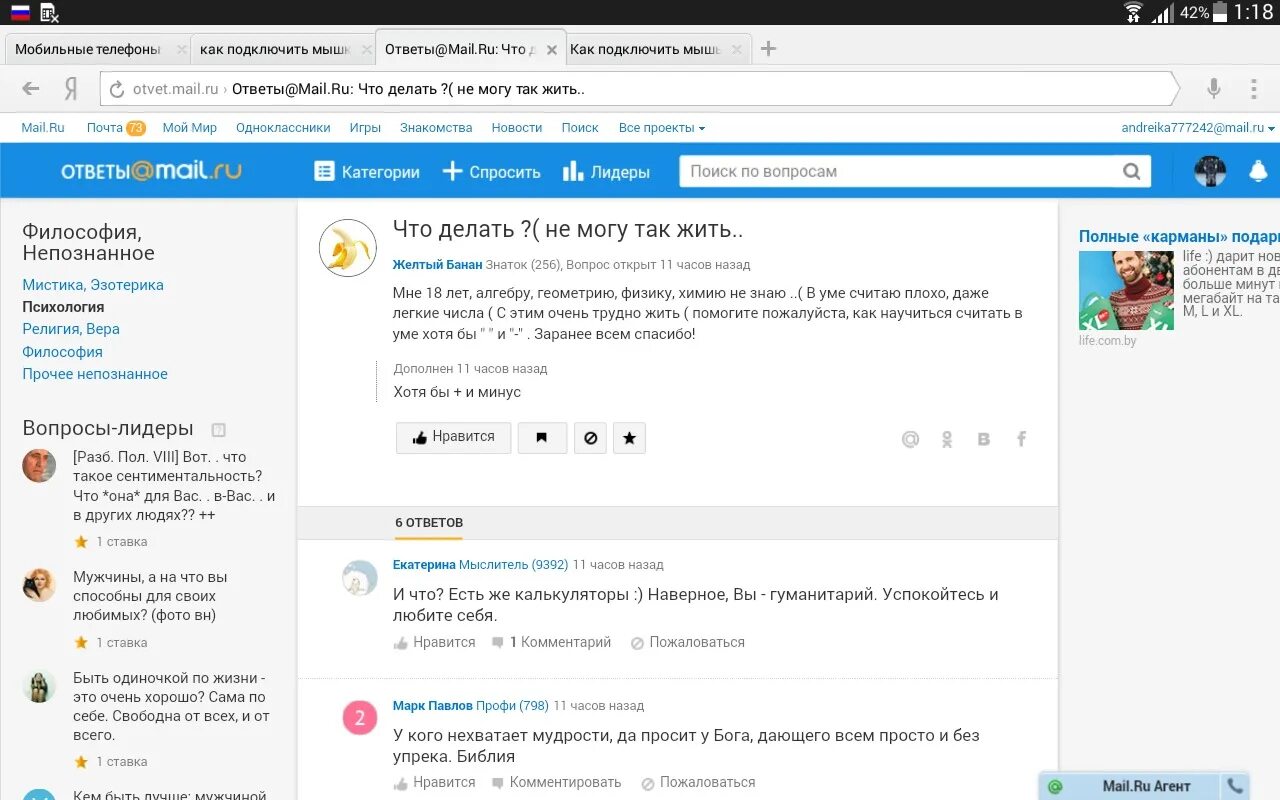
Task: Click help icon beside Вопросы-лидеры
Action: [x=218, y=430]
